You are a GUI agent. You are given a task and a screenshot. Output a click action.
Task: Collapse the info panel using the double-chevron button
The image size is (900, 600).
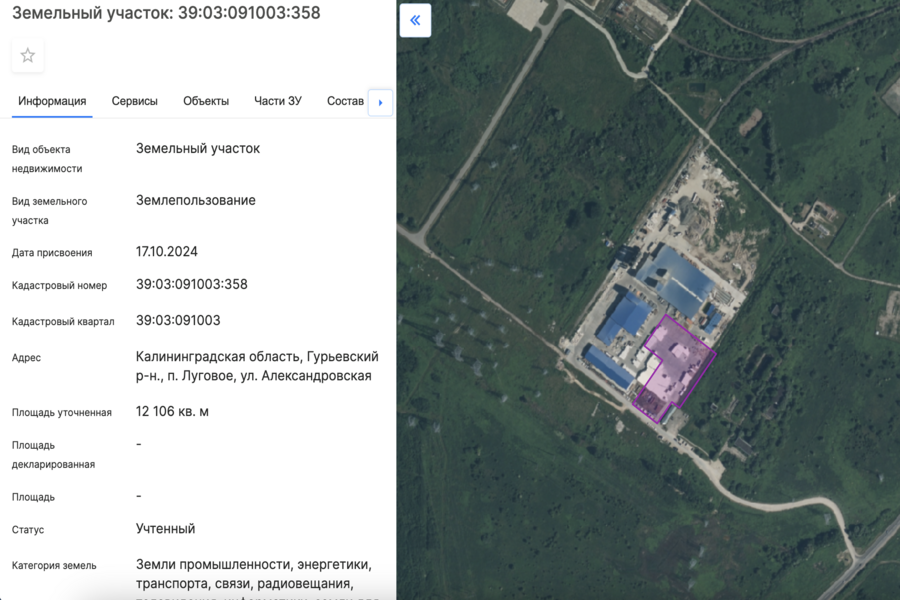pyautogui.click(x=415, y=20)
